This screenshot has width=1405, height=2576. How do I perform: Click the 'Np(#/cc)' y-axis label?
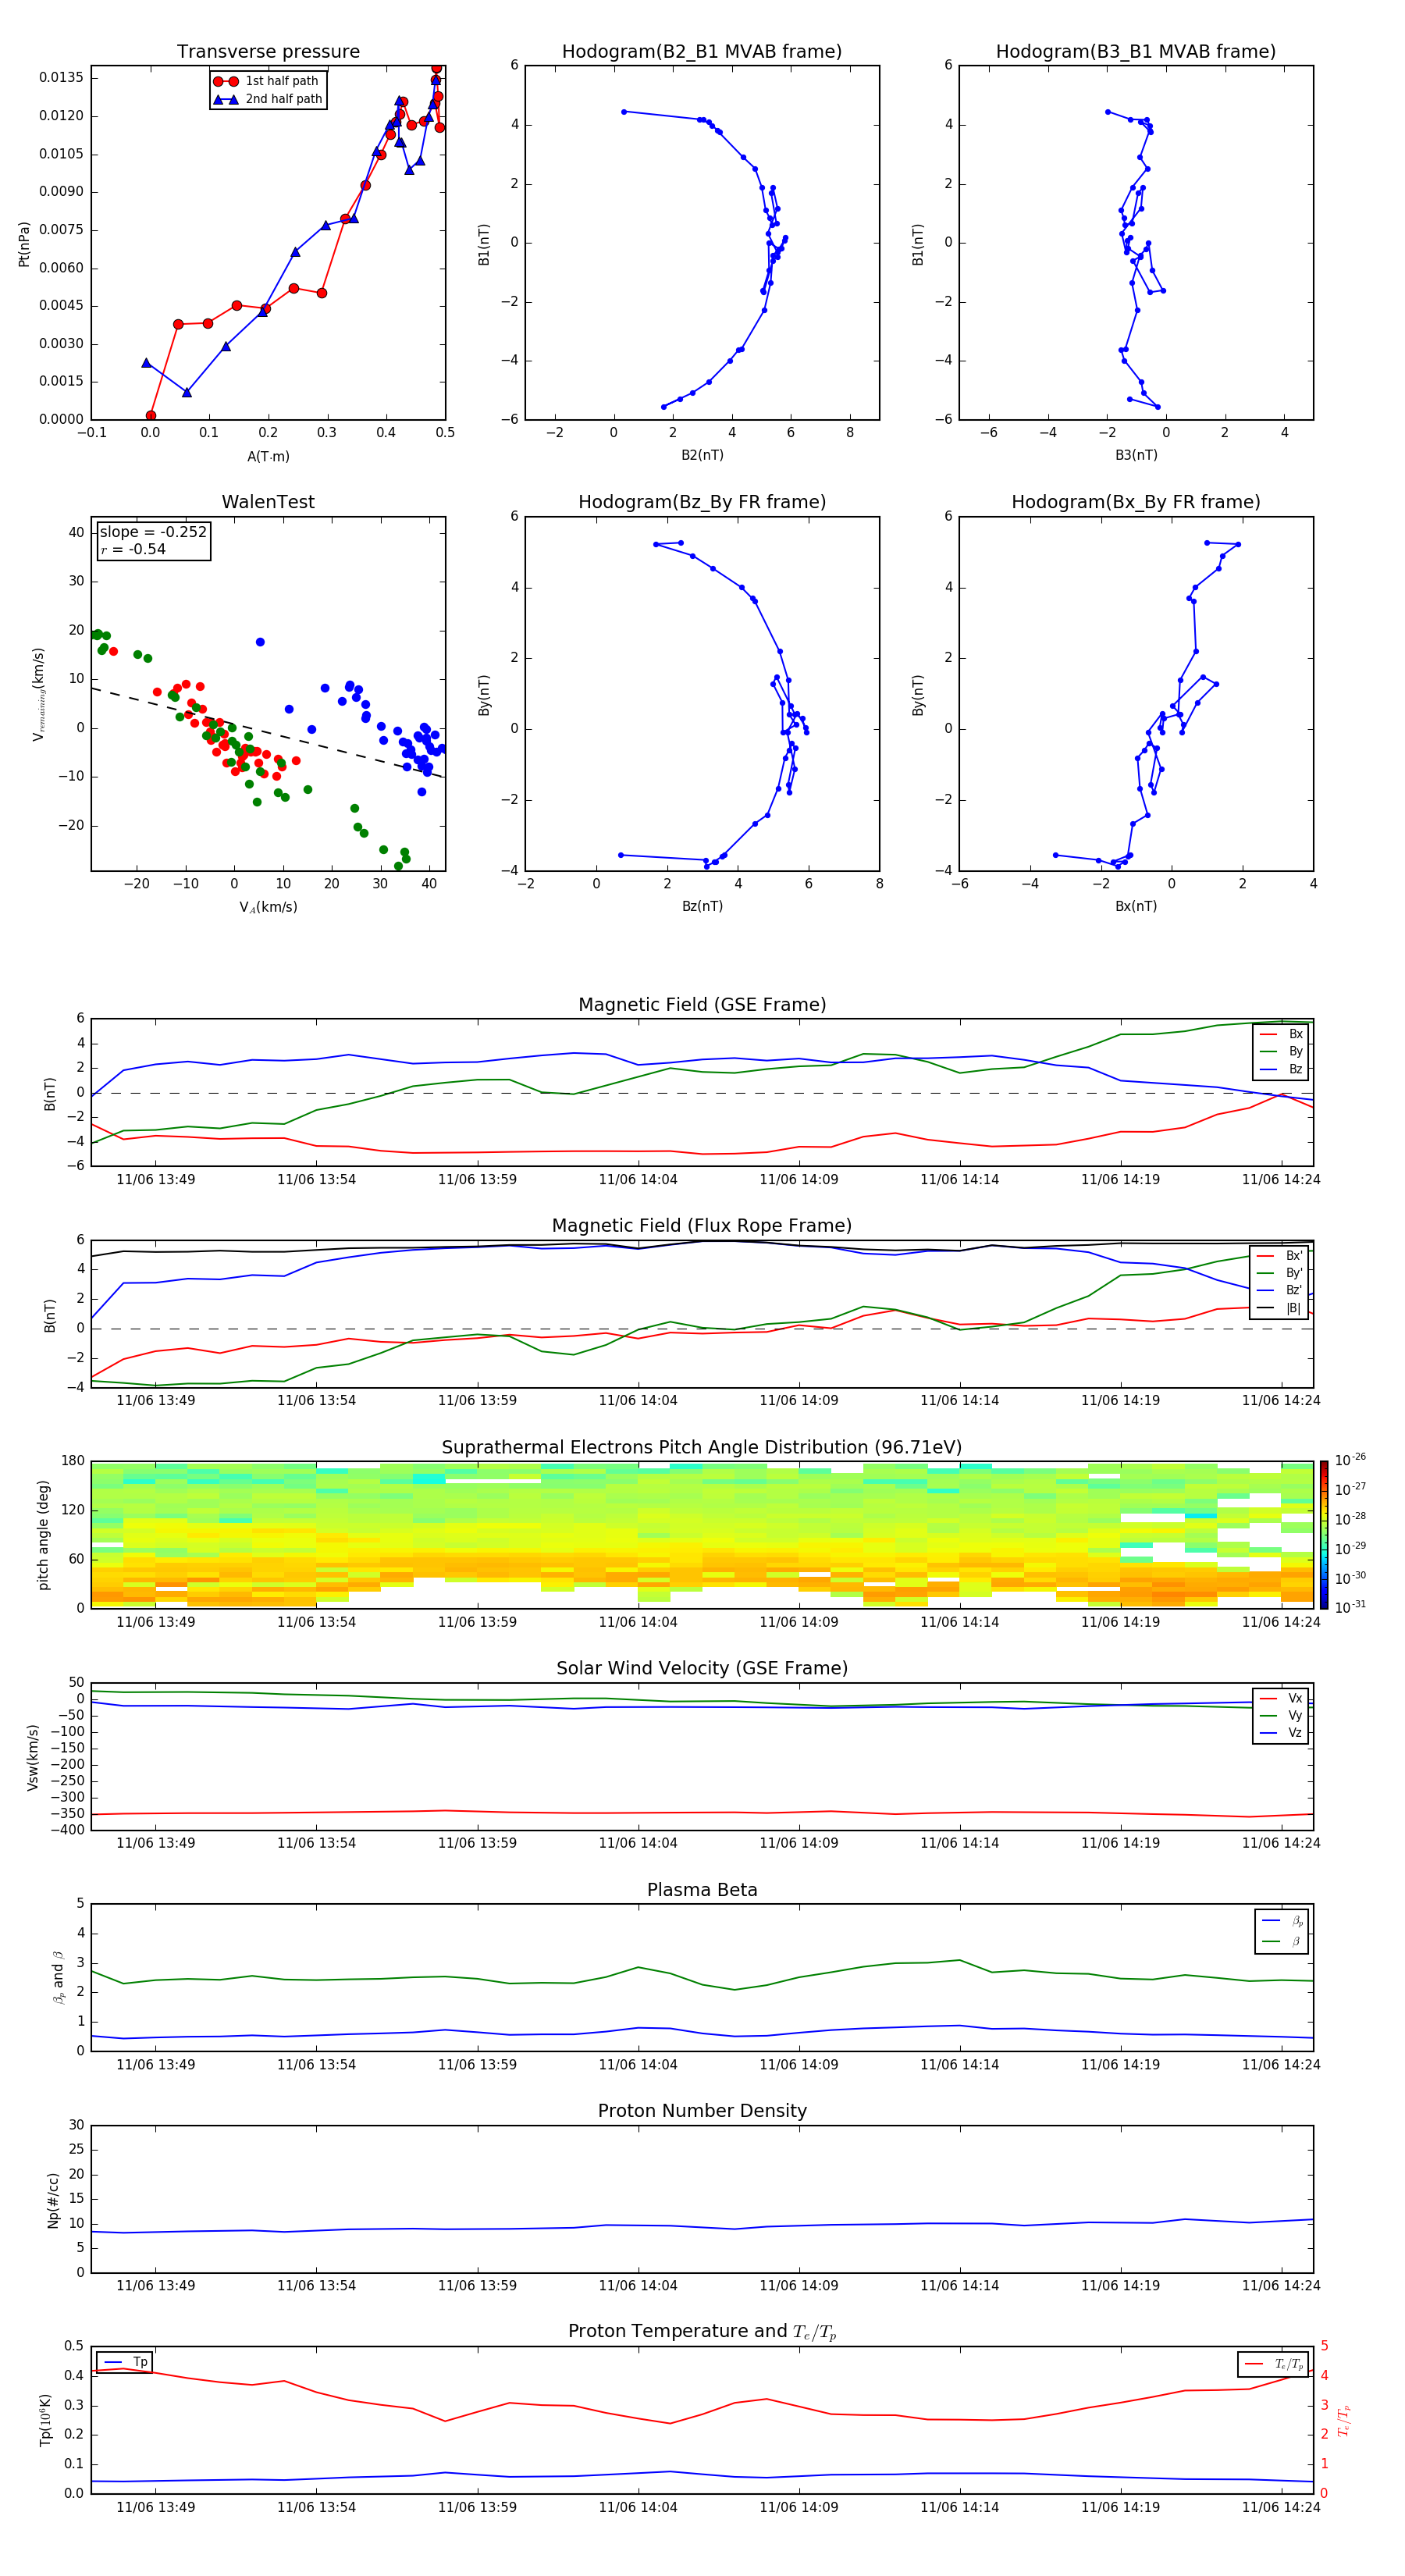(x=53, y=2199)
